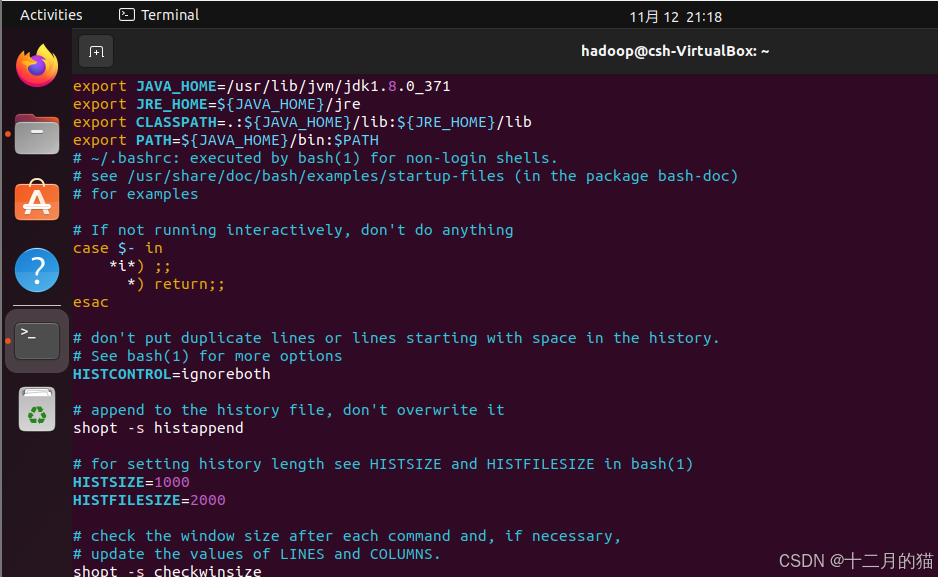Viewport: 938px width, 577px height.
Task: Select the Terminal icon in the dock
Action: 37,341
